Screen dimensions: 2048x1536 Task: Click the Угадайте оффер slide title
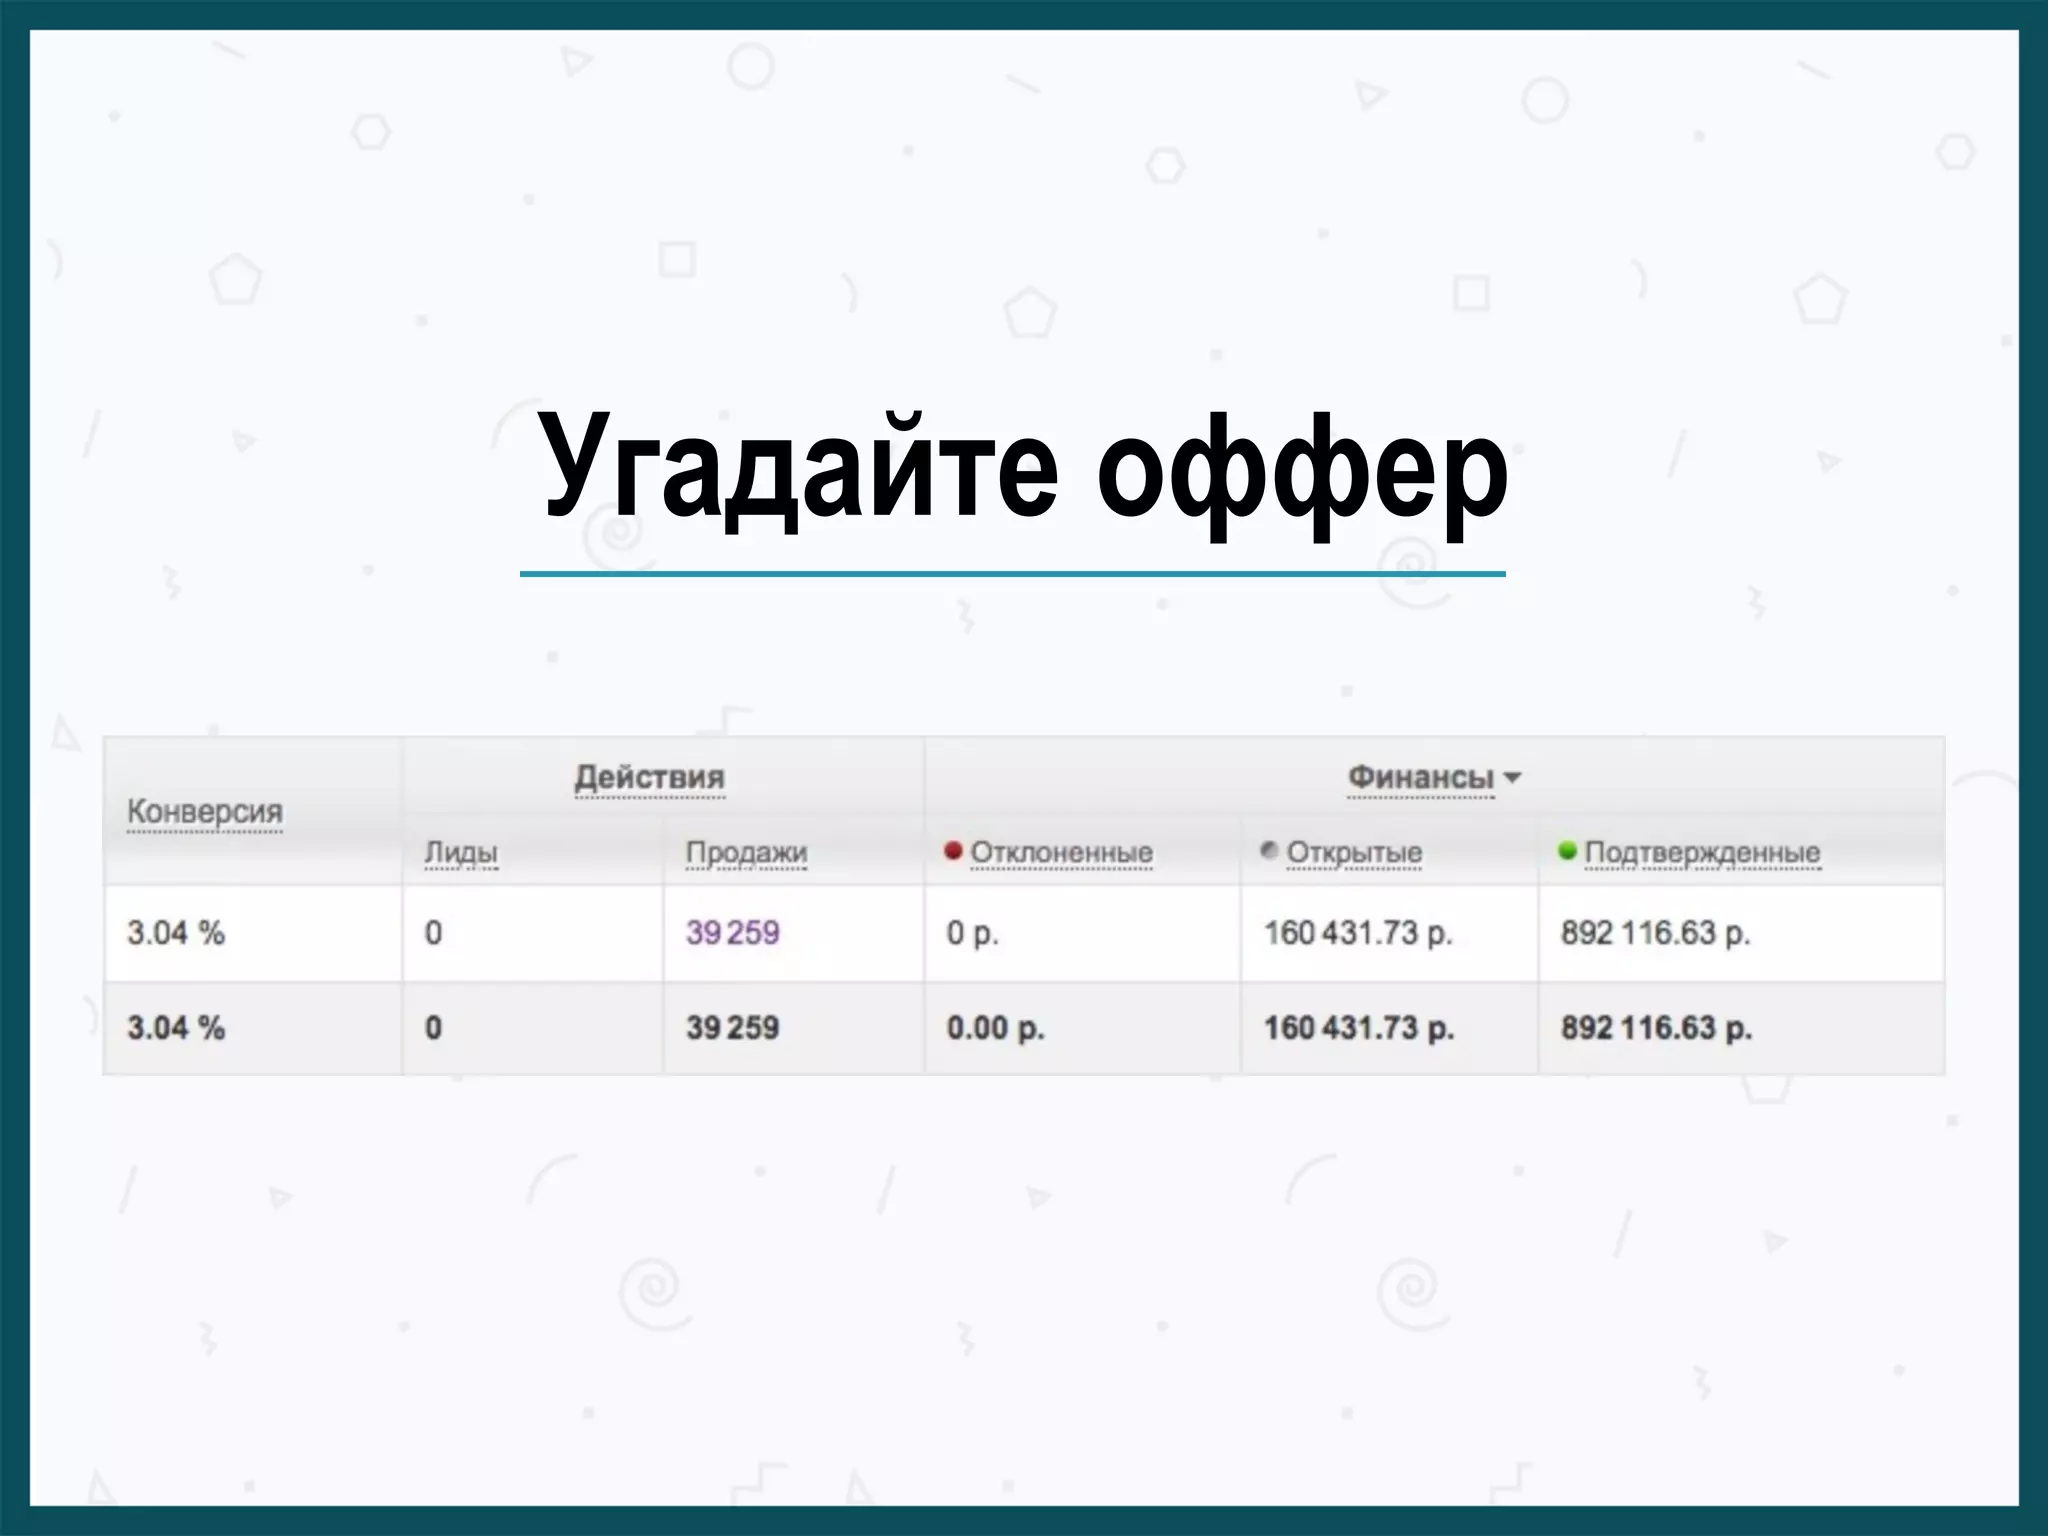pos(1022,470)
